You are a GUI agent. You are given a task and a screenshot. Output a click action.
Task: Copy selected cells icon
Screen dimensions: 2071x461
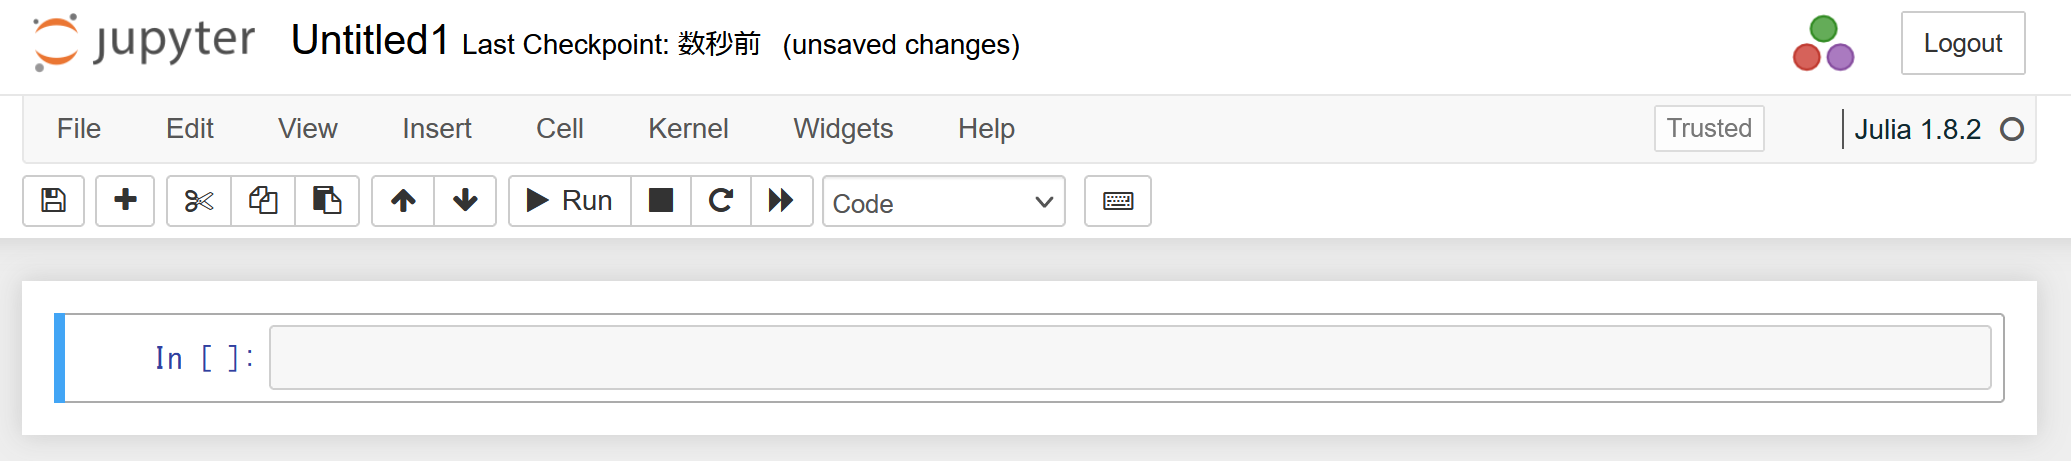pos(263,201)
